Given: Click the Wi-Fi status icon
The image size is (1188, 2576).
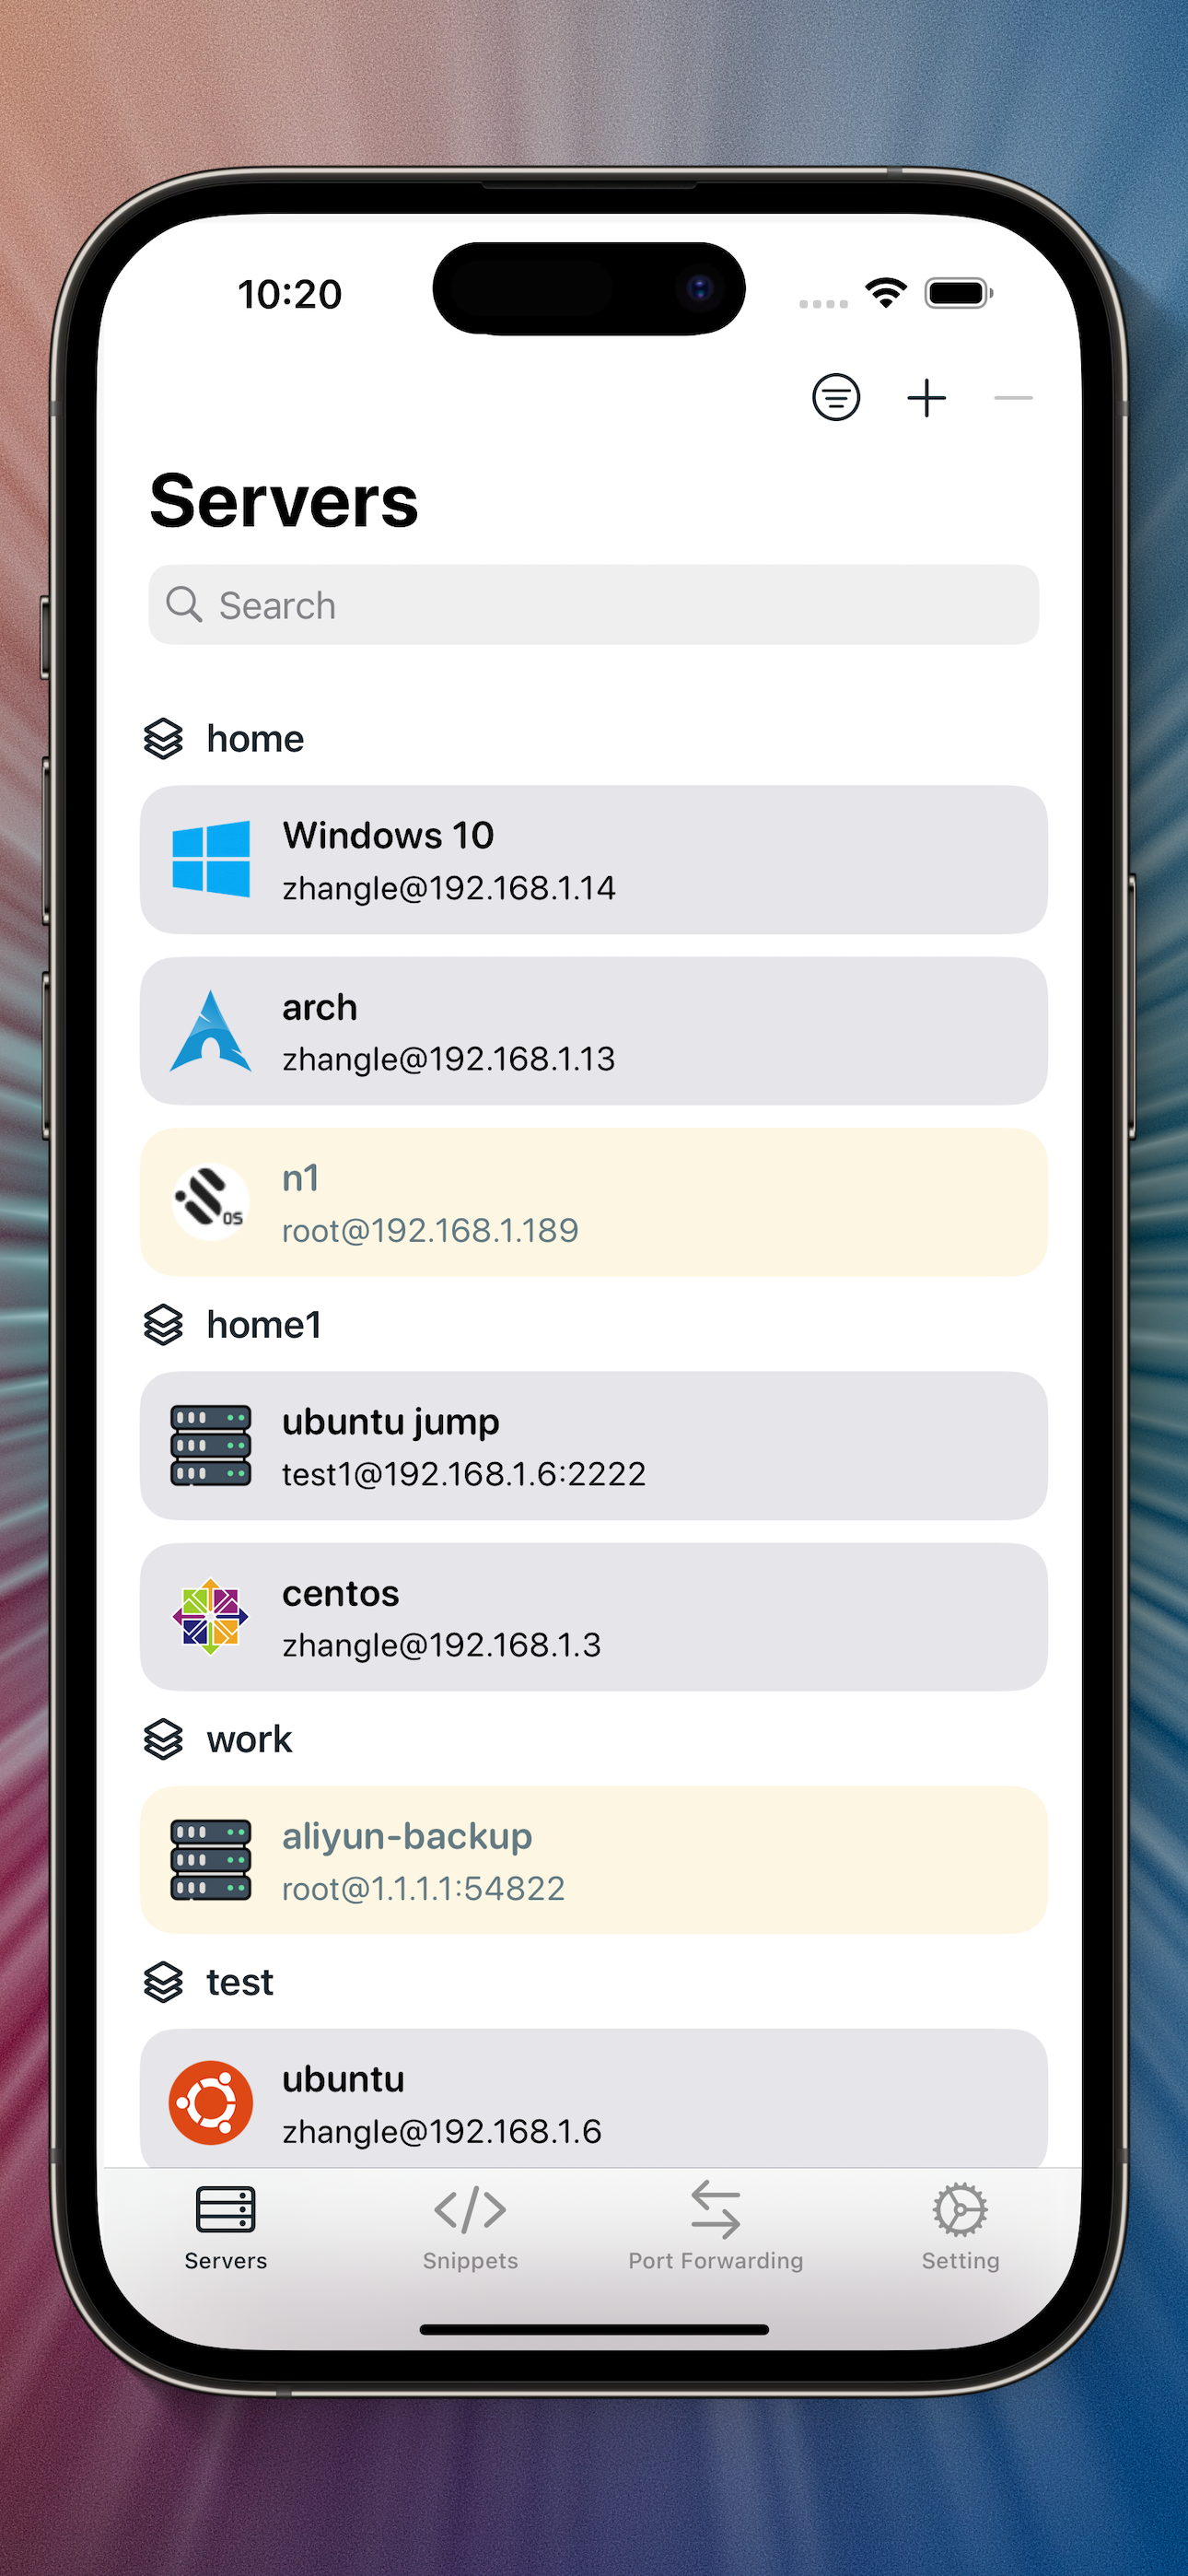Looking at the screenshot, I should [886, 293].
